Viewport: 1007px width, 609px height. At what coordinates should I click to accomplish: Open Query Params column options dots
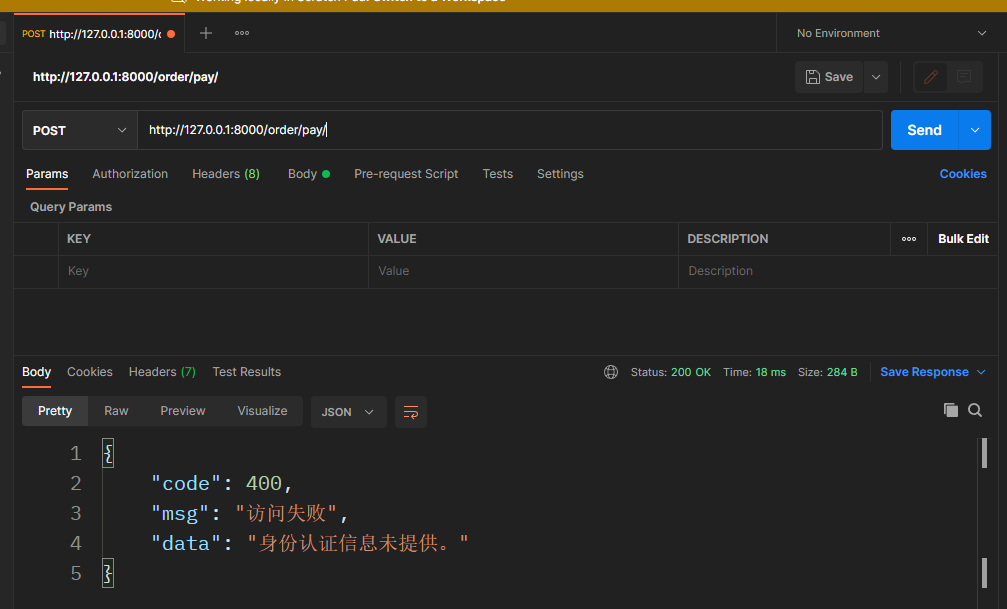[x=909, y=239]
